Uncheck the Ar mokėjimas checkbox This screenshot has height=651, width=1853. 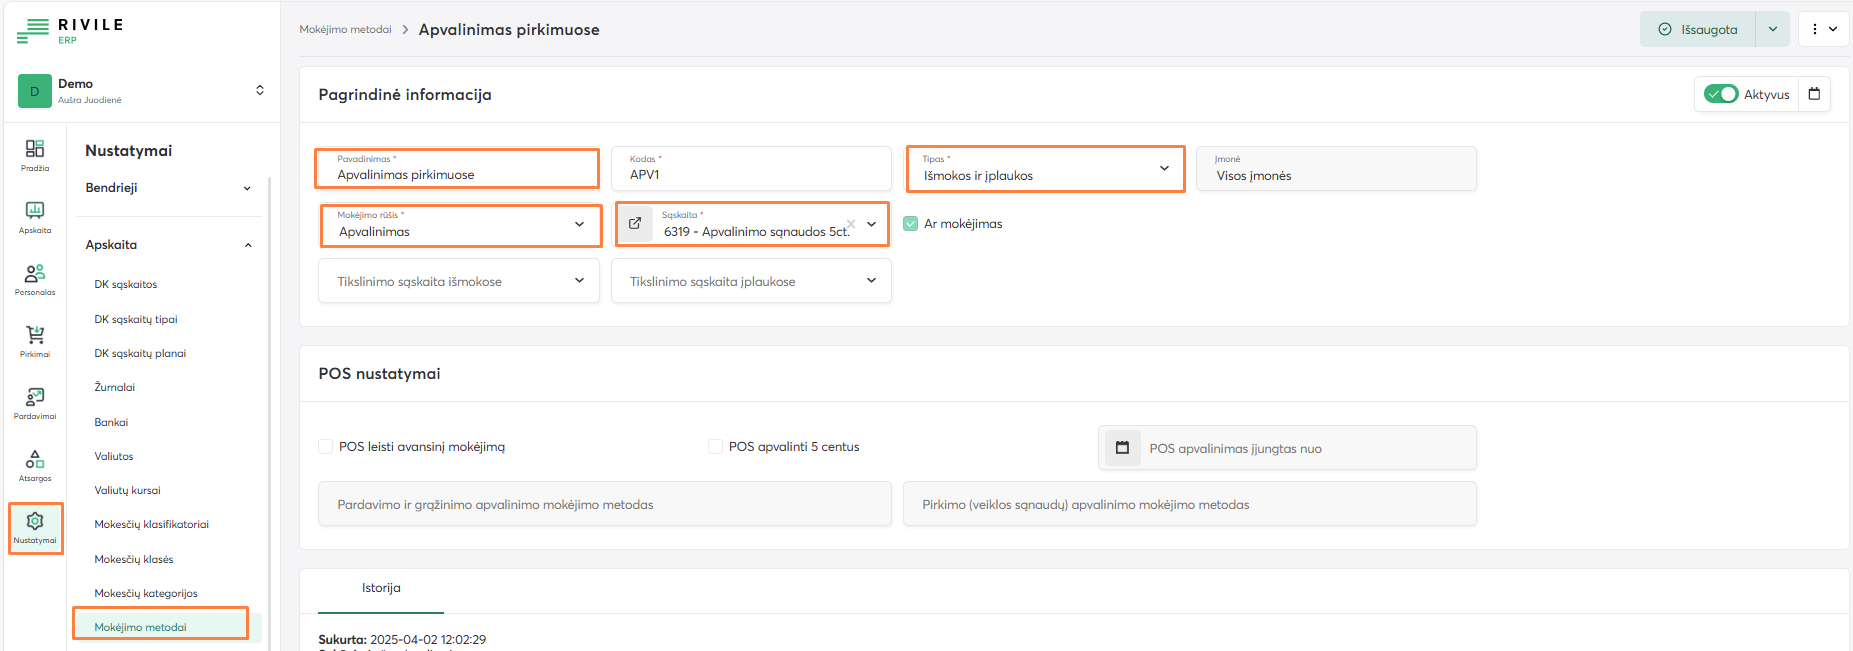pyautogui.click(x=911, y=224)
